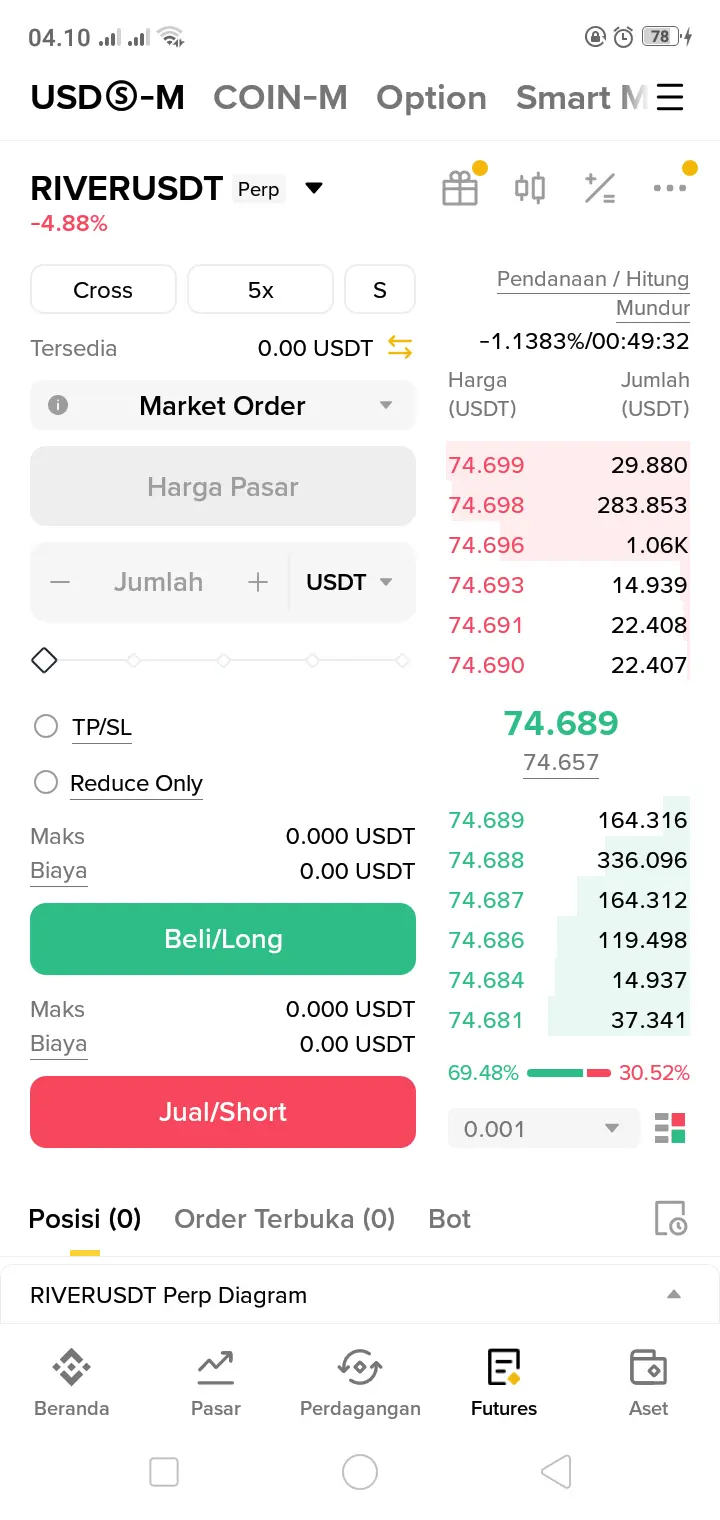This screenshot has height=1520, width=720.
Task: Tap the red Jual/Short button
Action: pos(223,1112)
